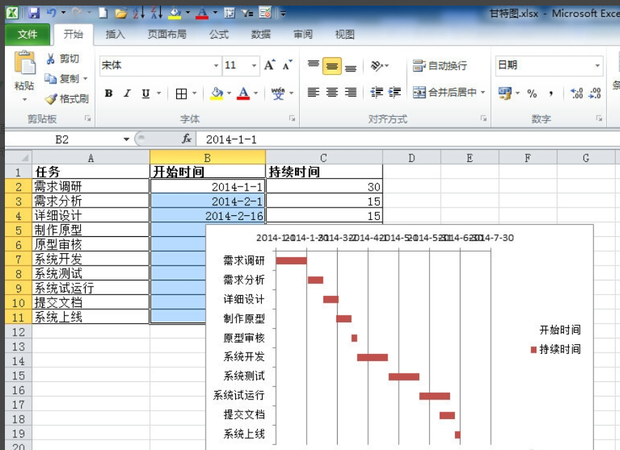Click the phonetic guide wén icon
620x450 pixels.
pyautogui.click(x=278, y=94)
